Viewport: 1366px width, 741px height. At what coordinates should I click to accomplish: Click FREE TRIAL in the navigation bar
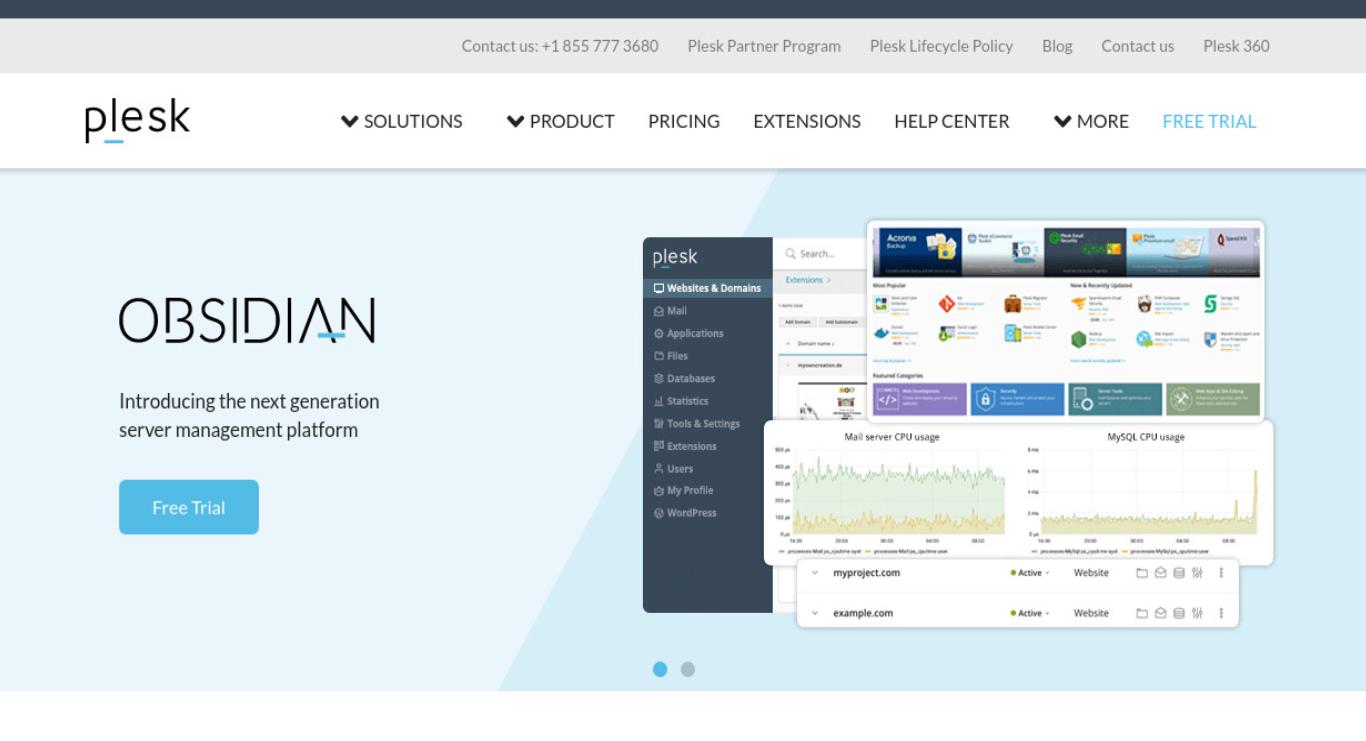click(x=1209, y=121)
